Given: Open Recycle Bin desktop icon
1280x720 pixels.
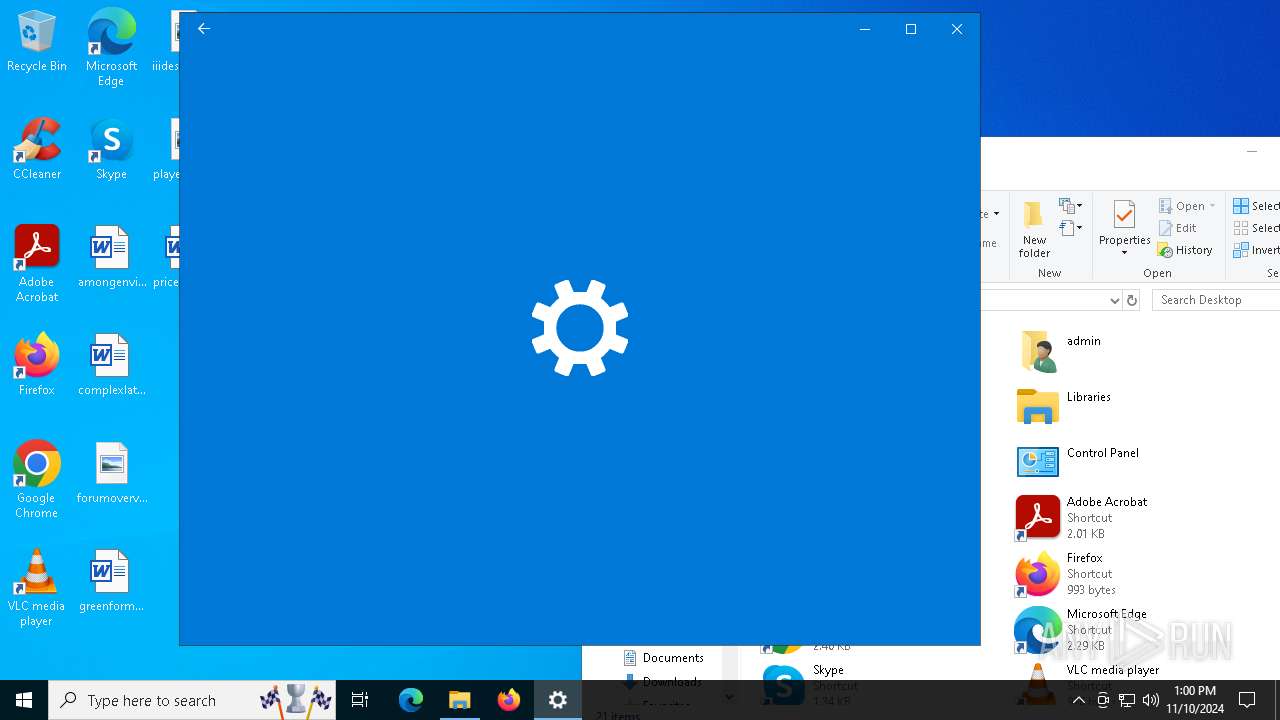Looking at the screenshot, I should (x=37, y=42).
